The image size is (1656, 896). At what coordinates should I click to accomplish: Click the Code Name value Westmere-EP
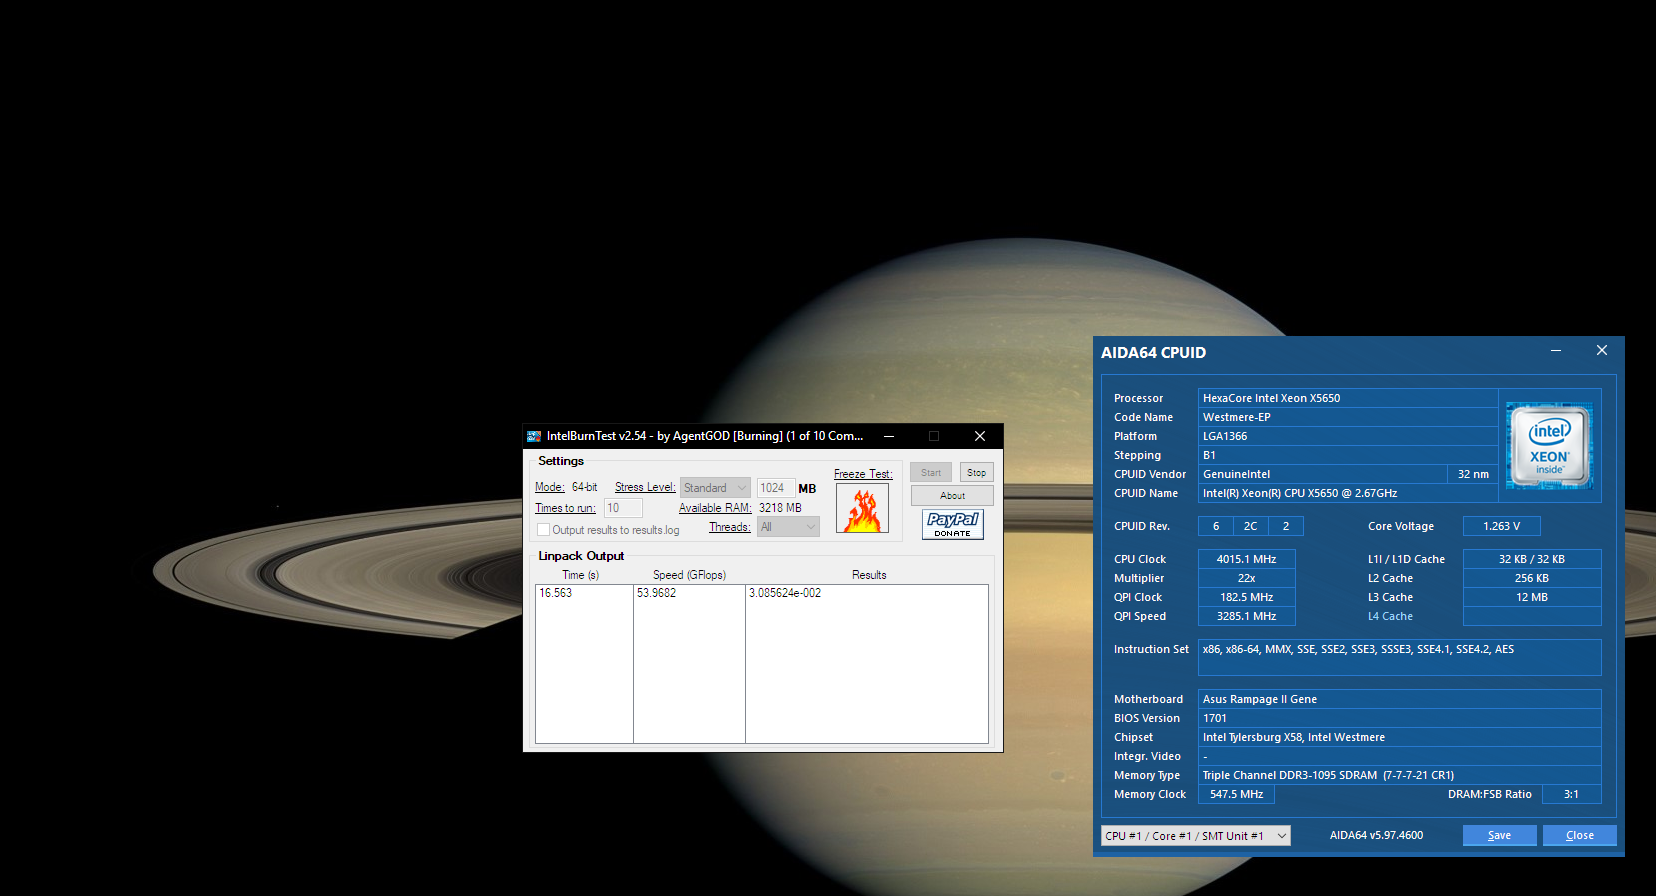(1347, 417)
